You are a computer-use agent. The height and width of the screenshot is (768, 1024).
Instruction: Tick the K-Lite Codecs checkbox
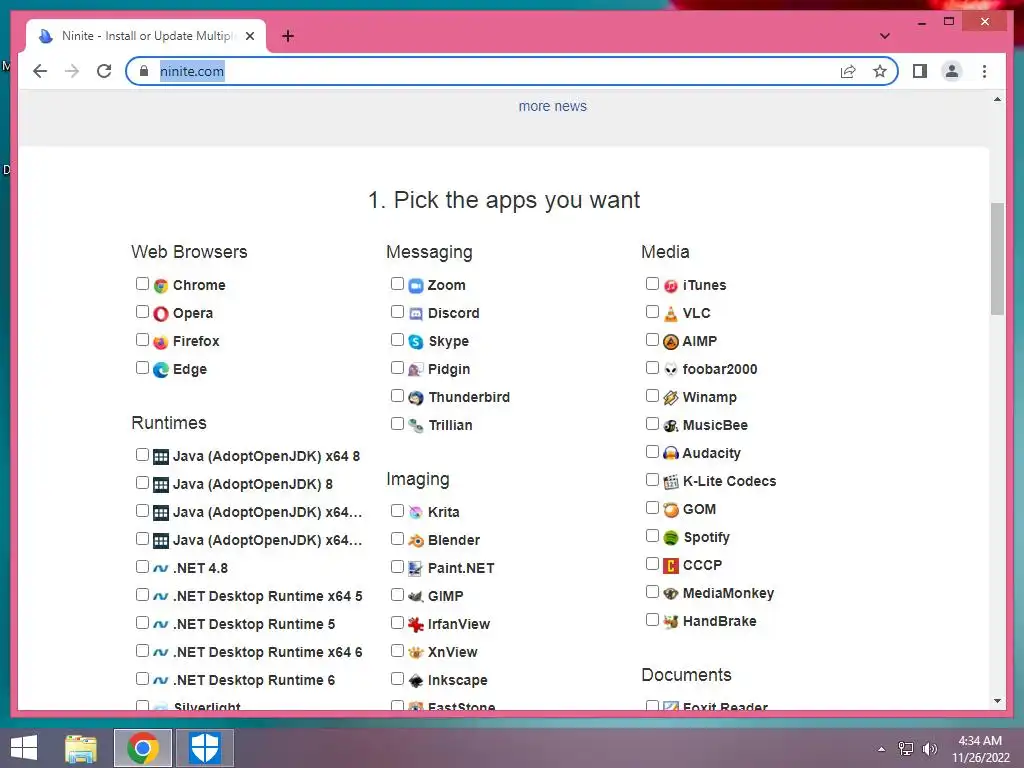coord(652,480)
